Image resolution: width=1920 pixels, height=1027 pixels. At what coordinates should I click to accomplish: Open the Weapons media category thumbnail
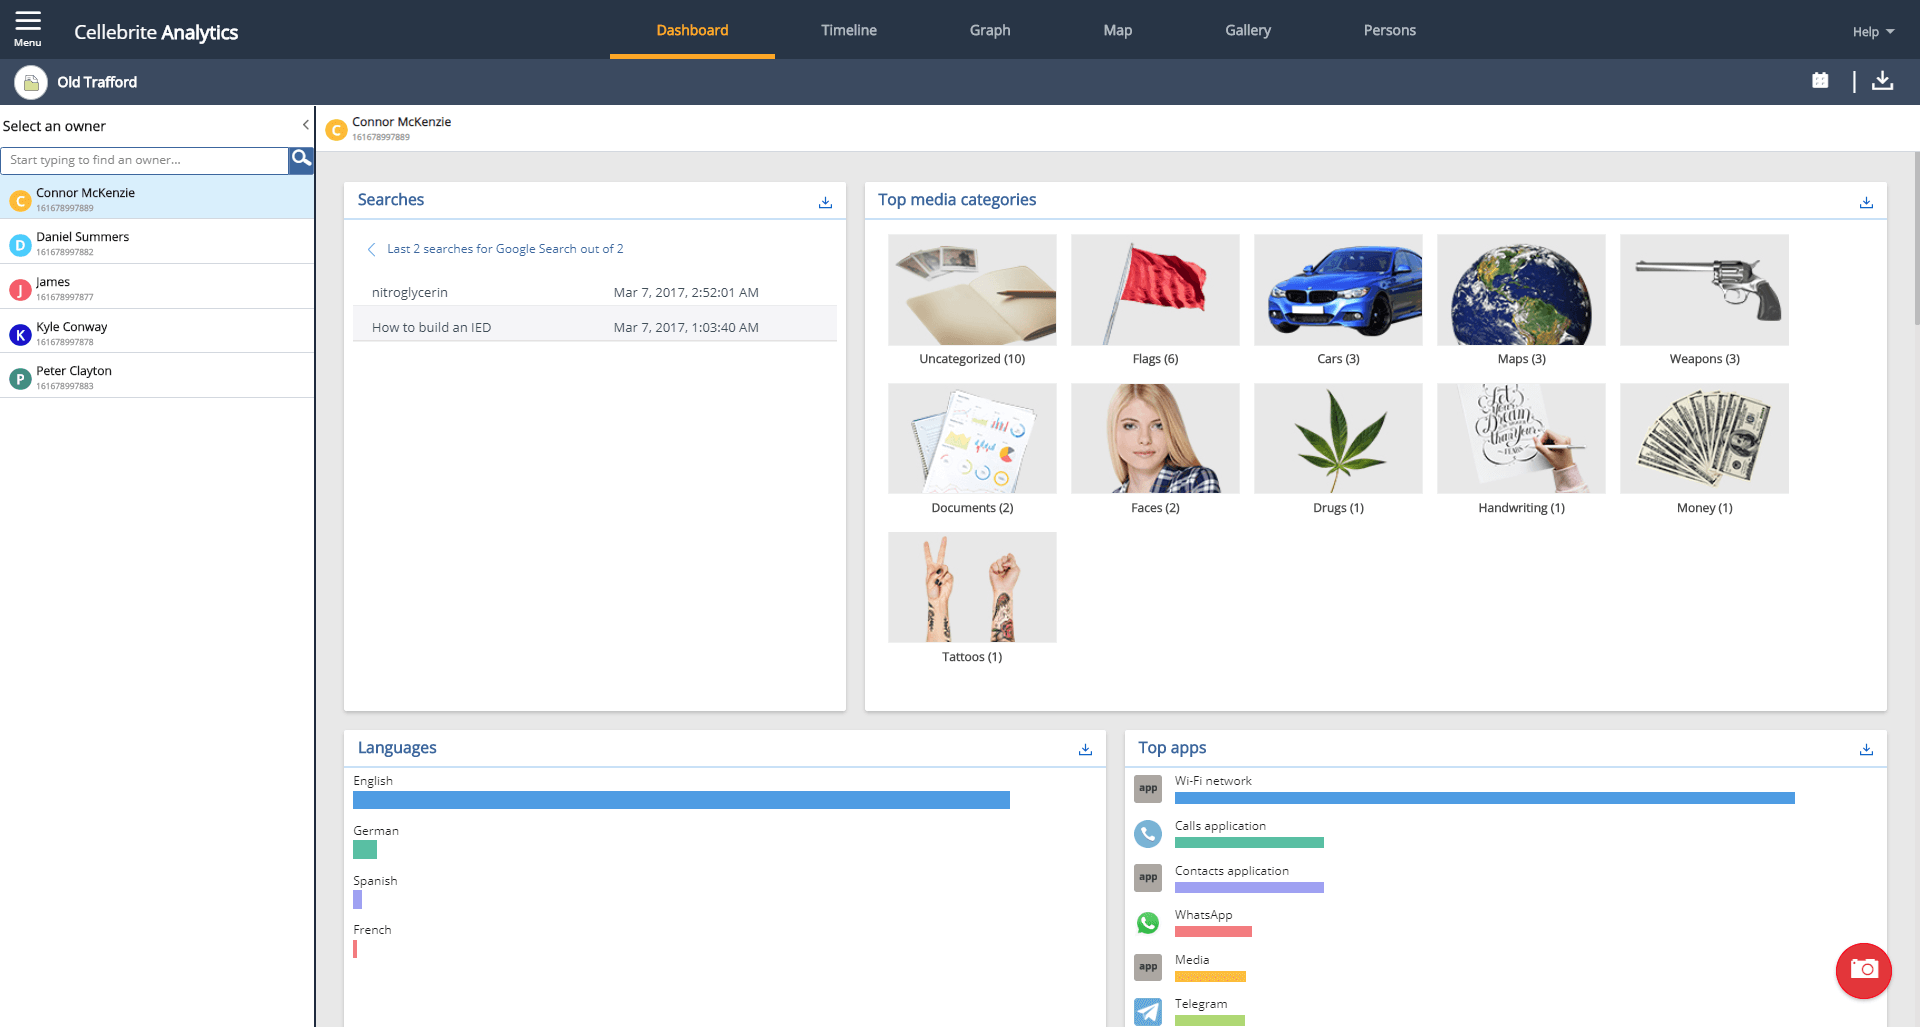coord(1704,290)
